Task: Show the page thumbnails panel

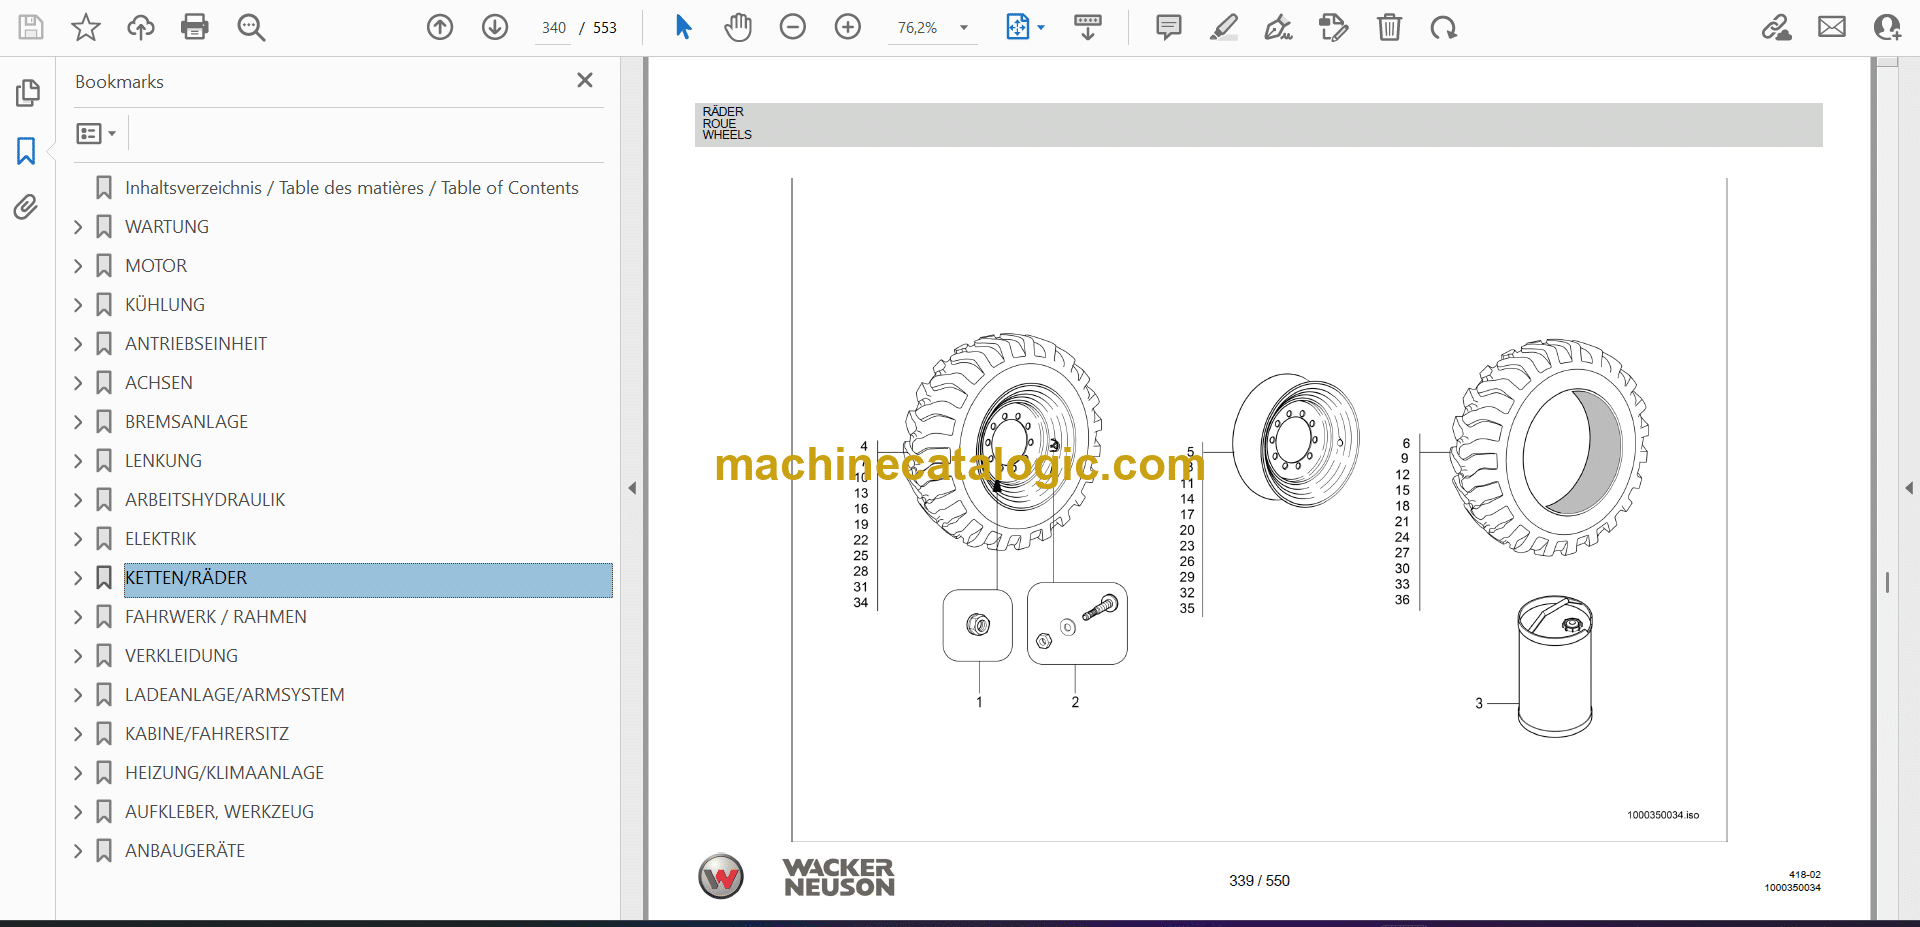Action: [27, 93]
